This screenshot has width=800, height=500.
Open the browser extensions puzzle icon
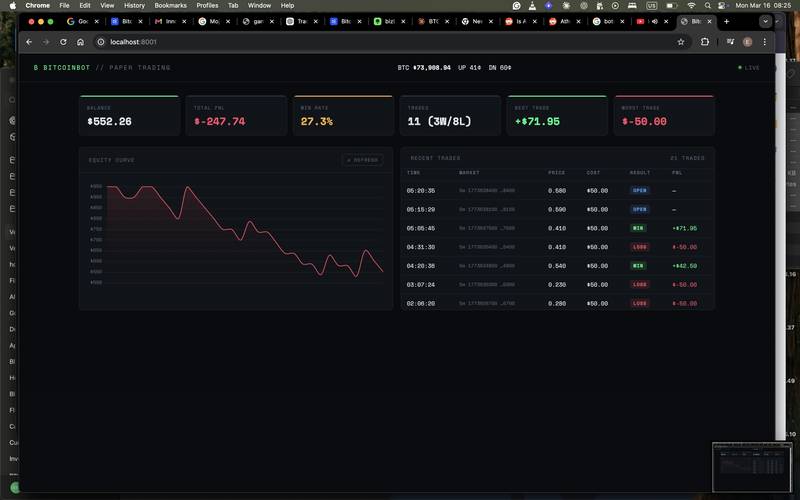[x=705, y=42]
